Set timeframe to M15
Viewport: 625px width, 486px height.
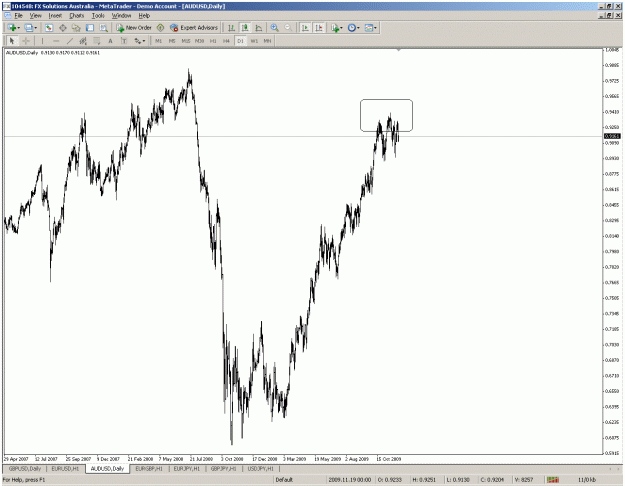click(186, 41)
